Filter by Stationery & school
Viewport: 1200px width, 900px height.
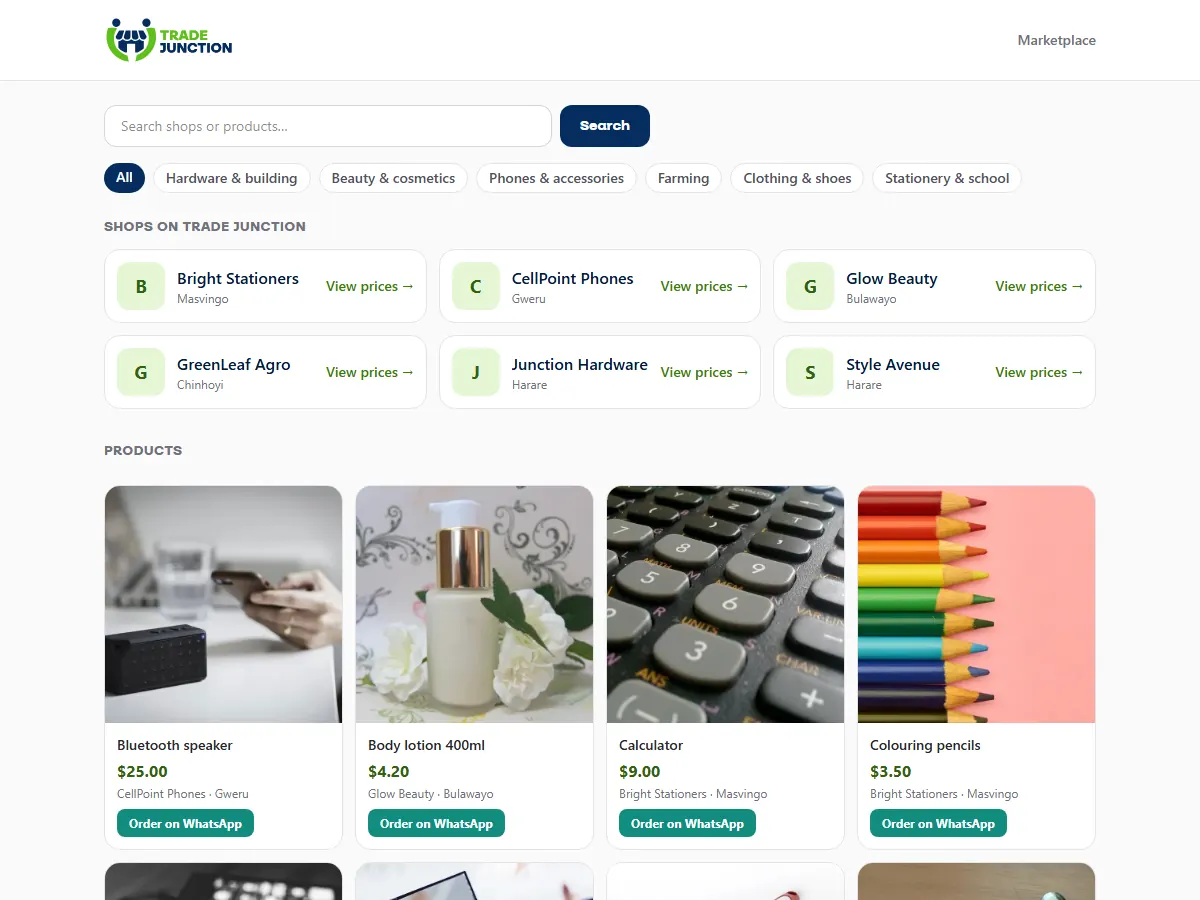(x=947, y=178)
